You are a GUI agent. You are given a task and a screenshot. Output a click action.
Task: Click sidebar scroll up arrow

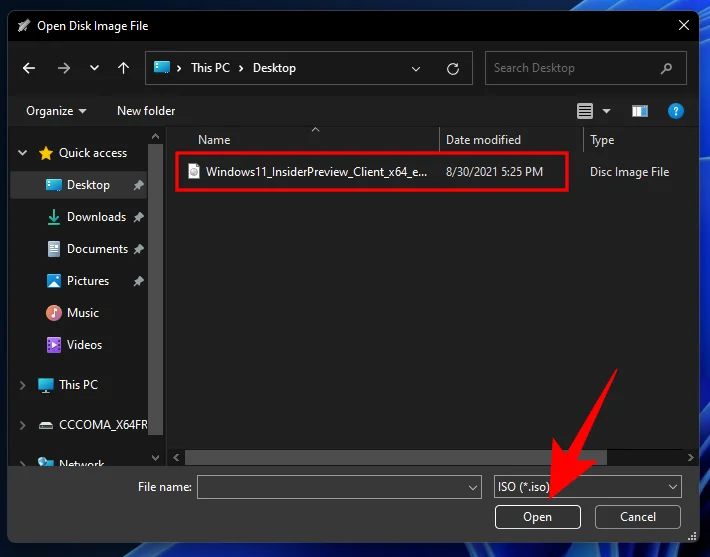click(x=155, y=136)
